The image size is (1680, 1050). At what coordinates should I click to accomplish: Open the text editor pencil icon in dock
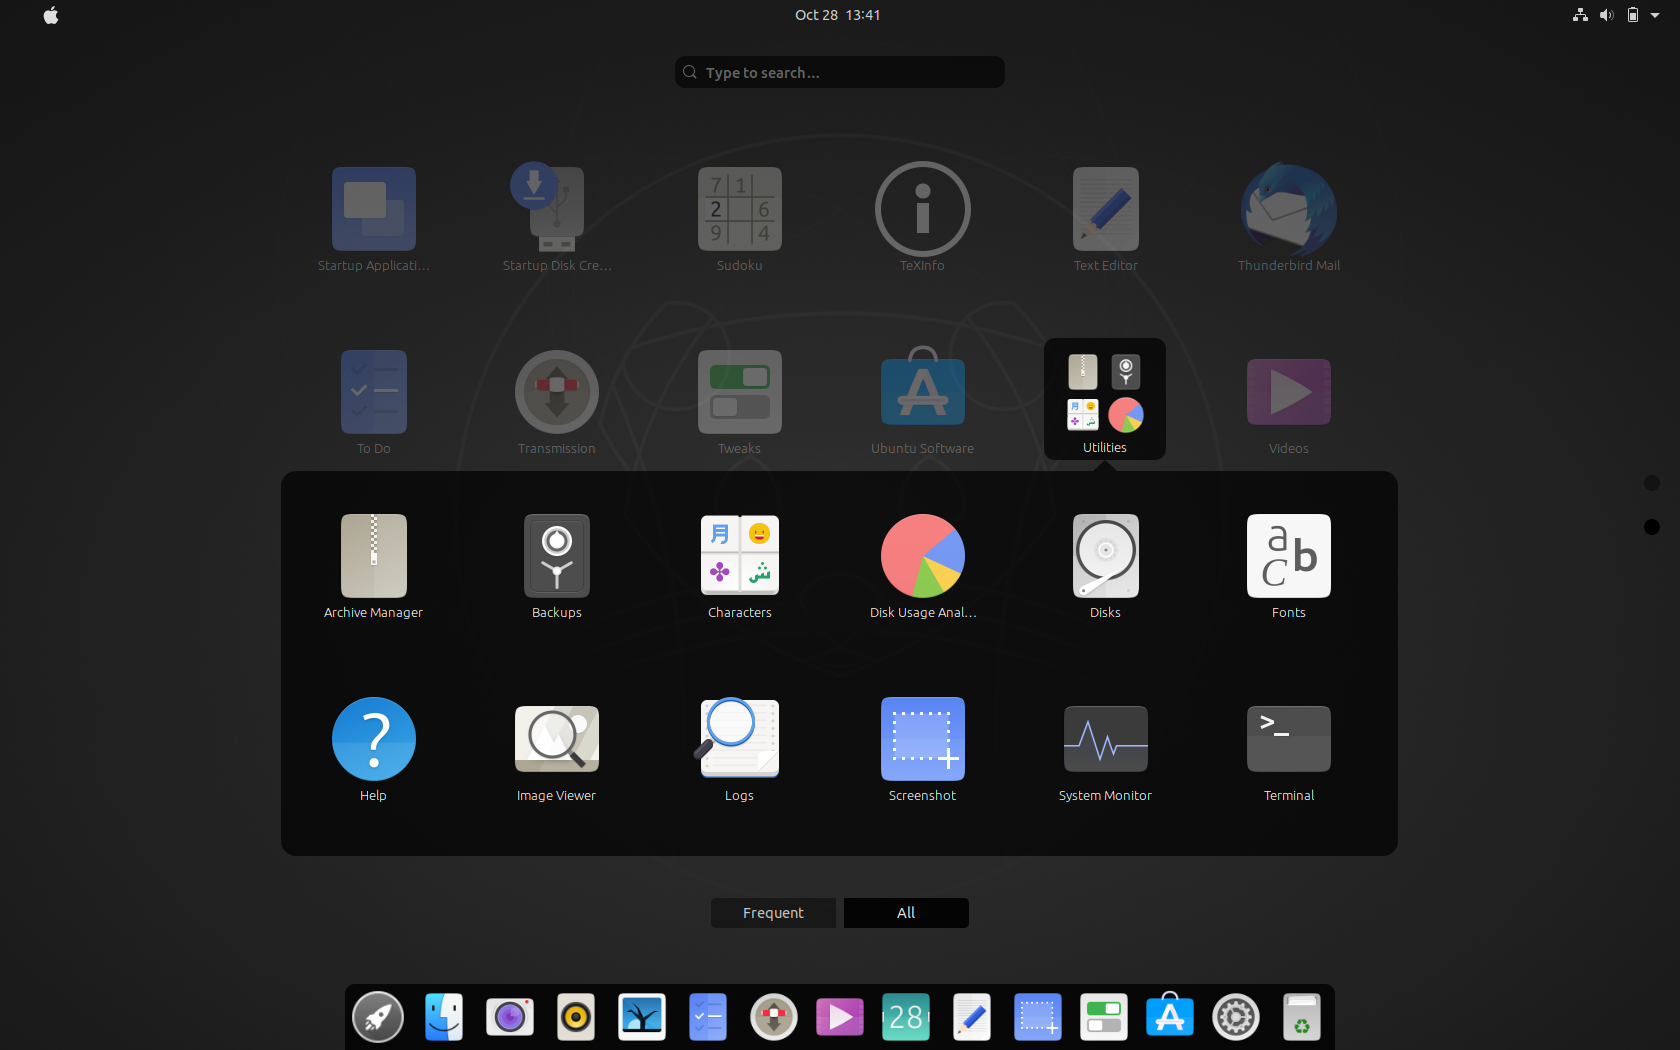click(x=972, y=1018)
